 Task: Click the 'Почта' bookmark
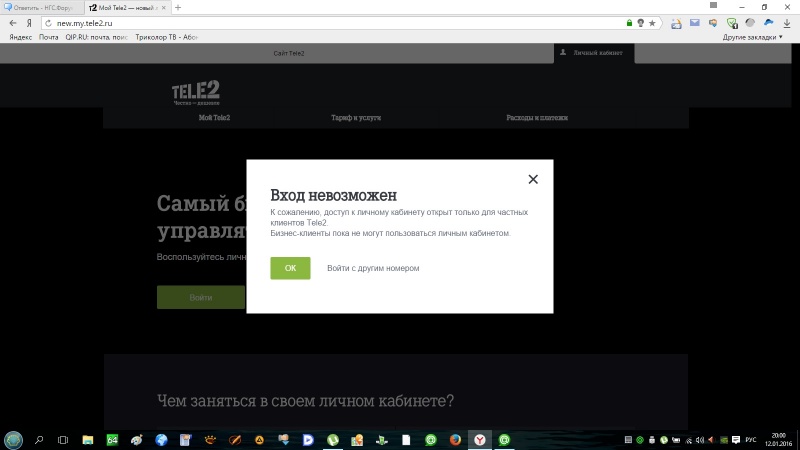tap(48, 37)
